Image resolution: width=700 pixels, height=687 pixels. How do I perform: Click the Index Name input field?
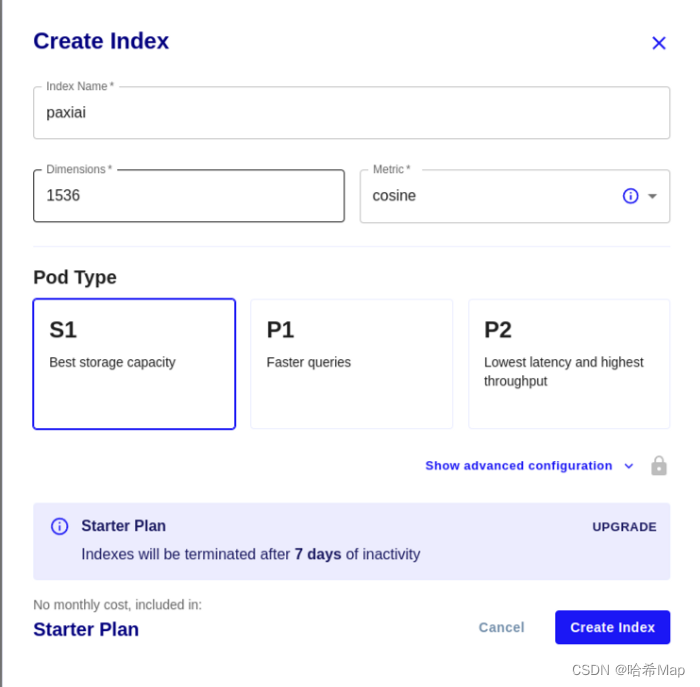pyautogui.click(x=350, y=113)
